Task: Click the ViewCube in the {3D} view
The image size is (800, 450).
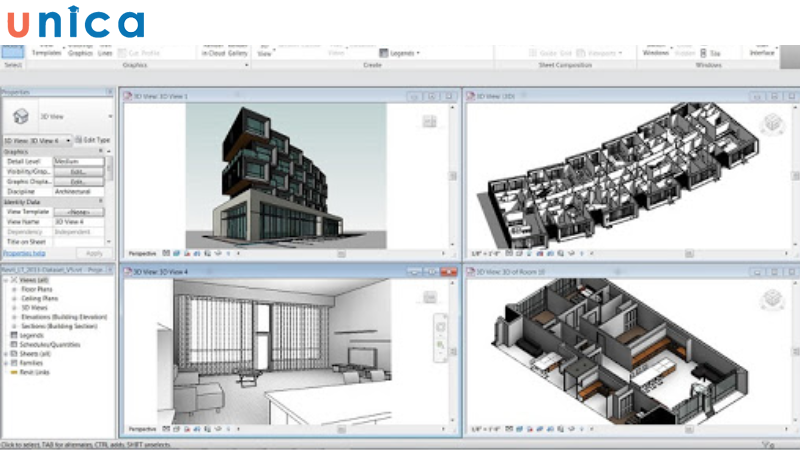Action: 771,123
